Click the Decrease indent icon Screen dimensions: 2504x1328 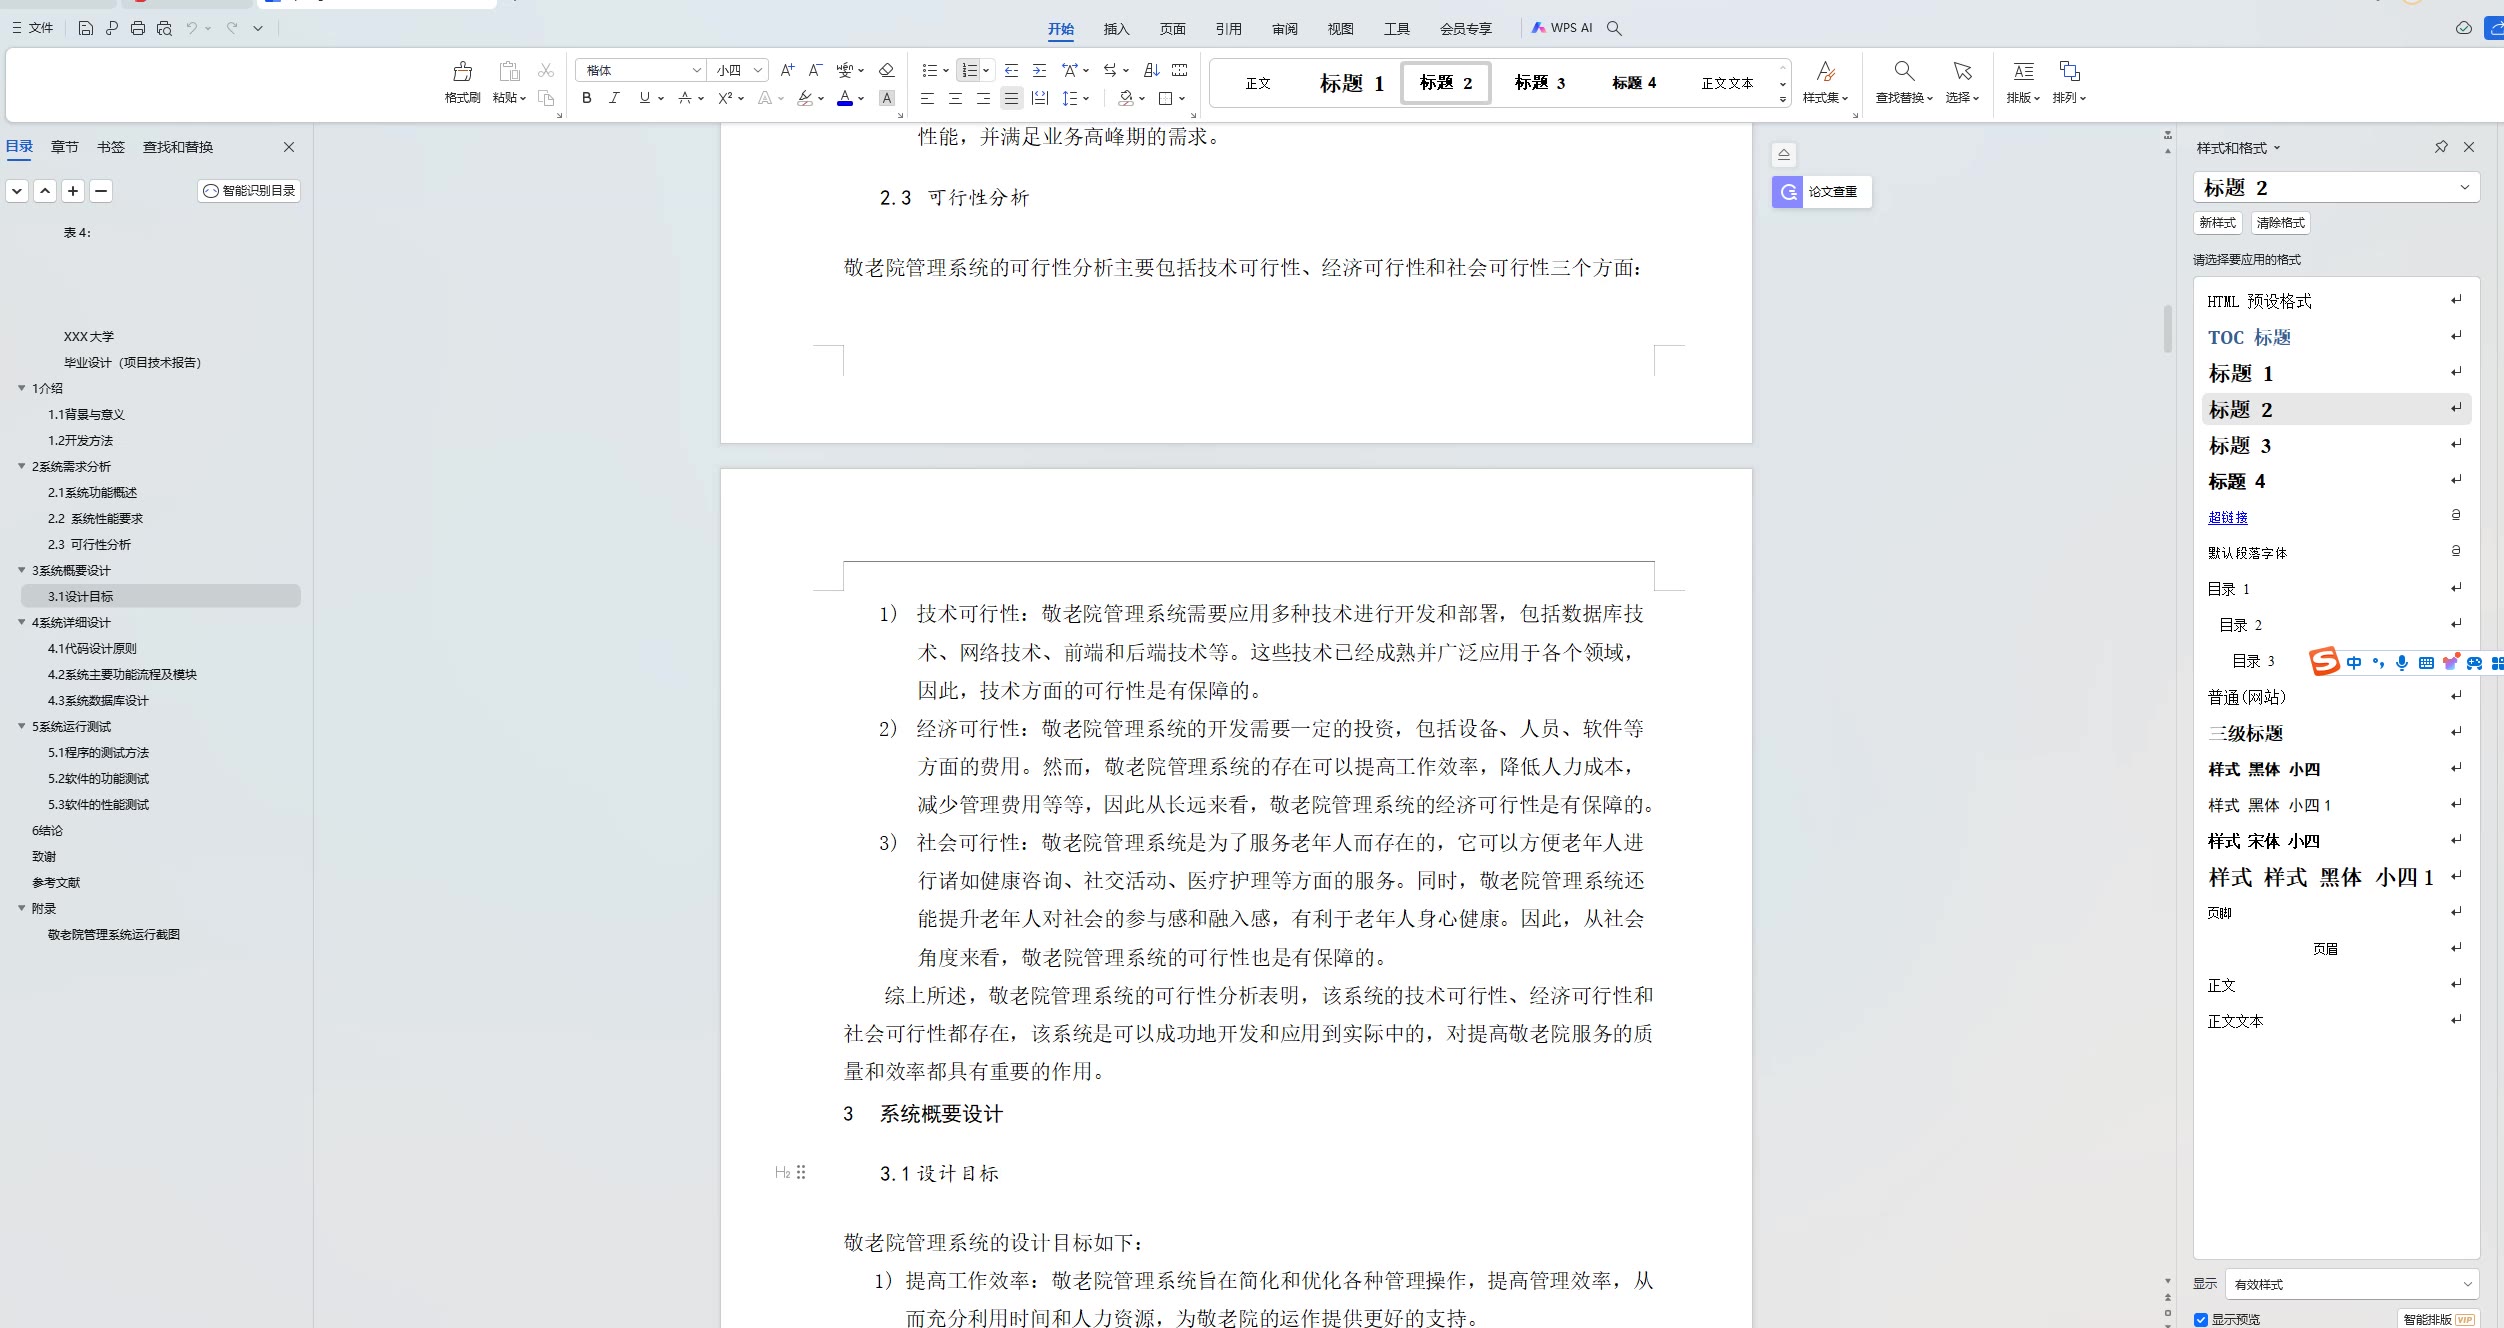pyautogui.click(x=1011, y=70)
